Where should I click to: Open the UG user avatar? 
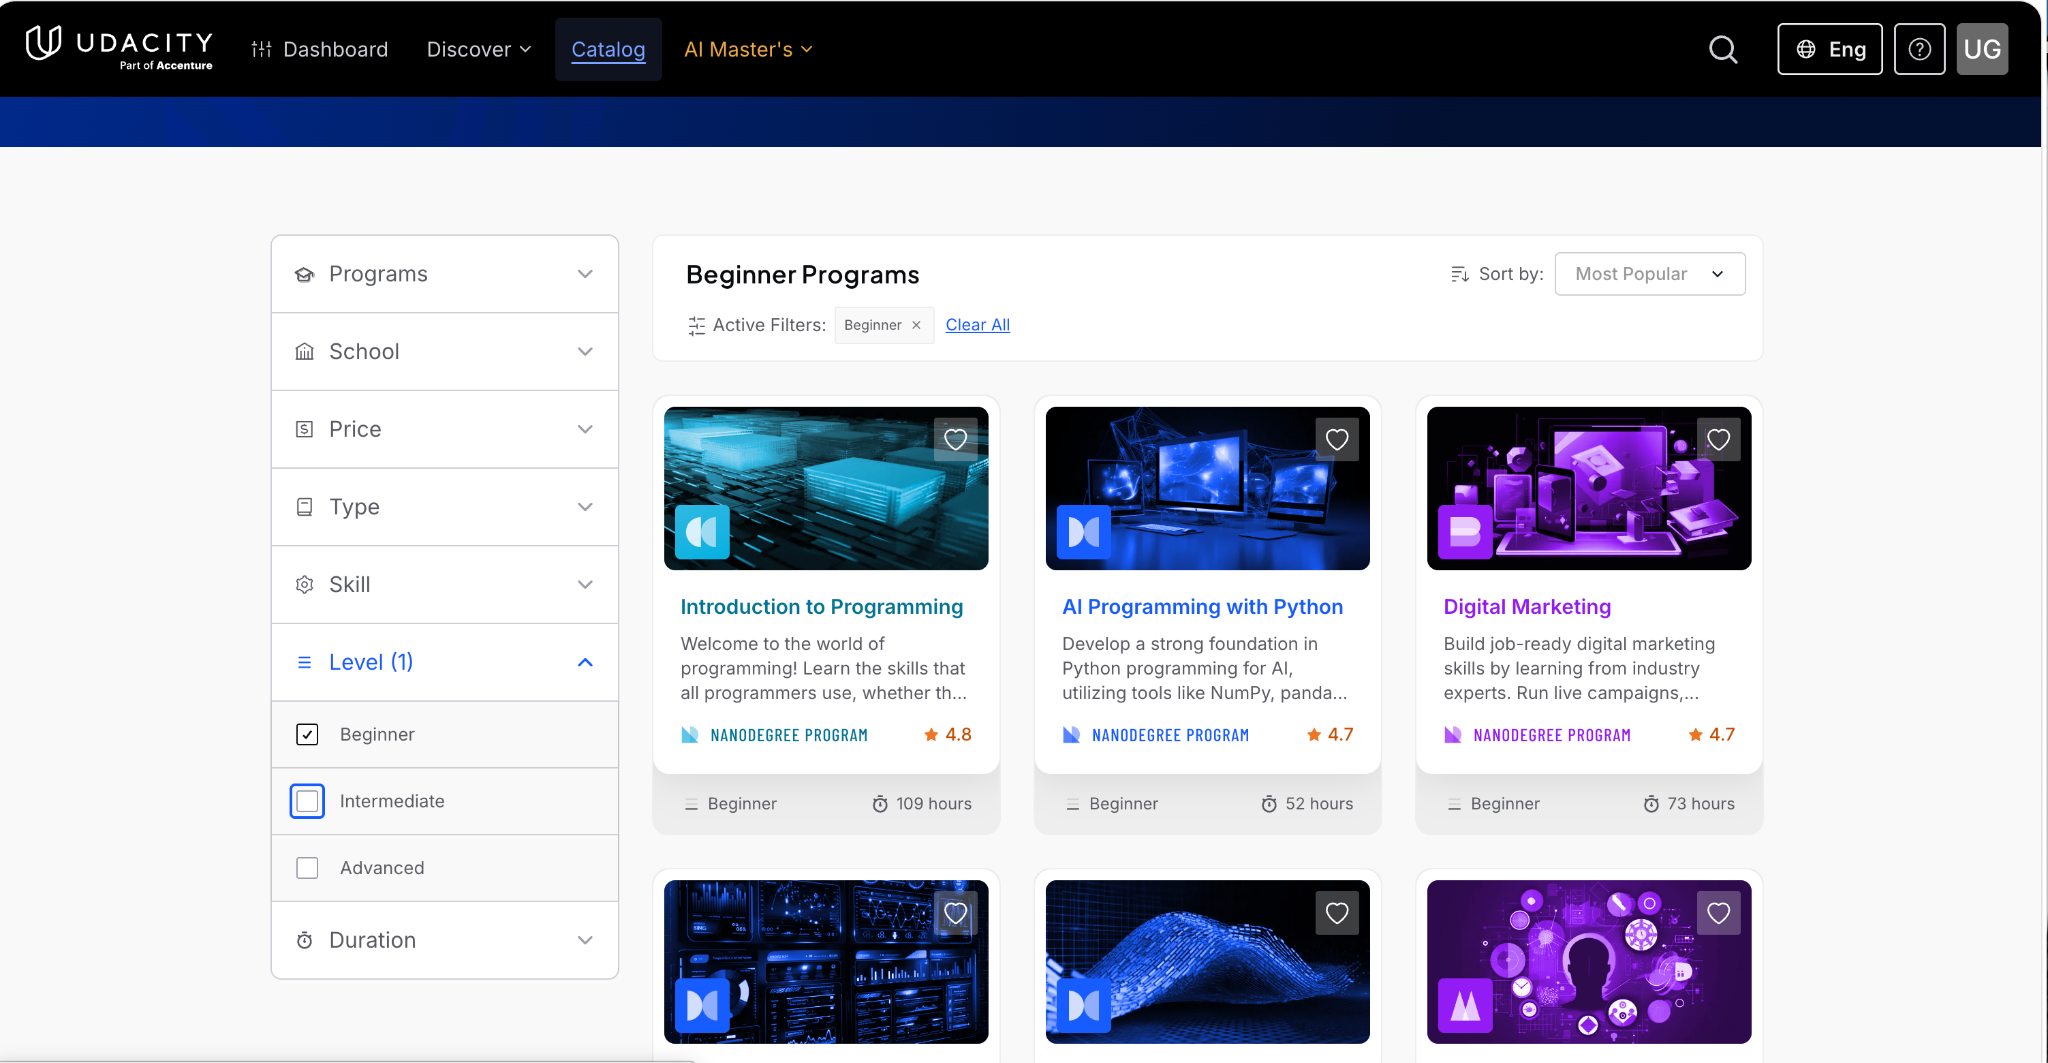coord(1982,49)
